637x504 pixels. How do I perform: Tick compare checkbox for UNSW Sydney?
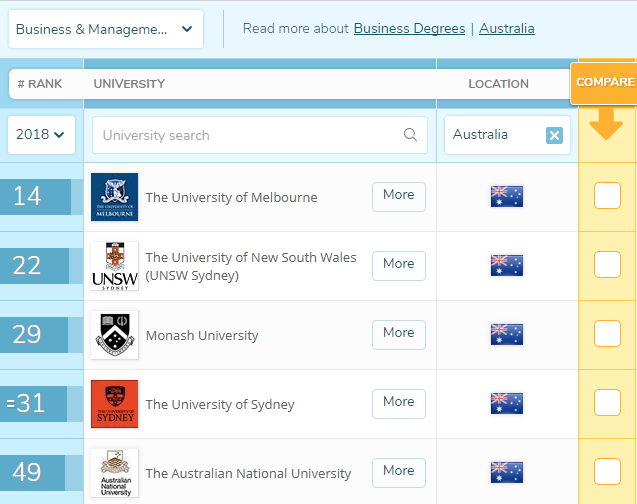[607, 264]
